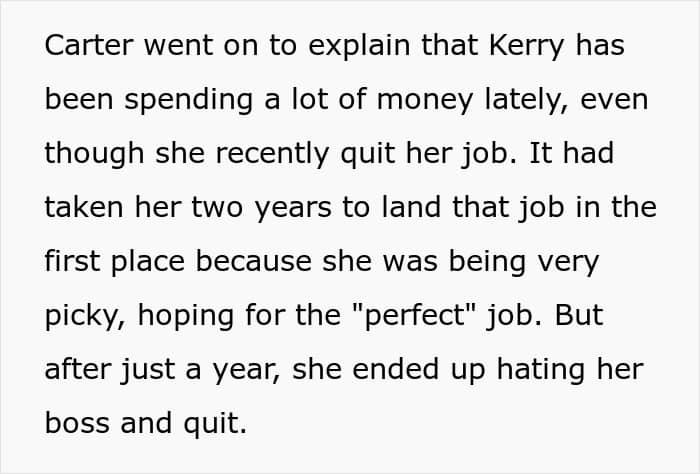The image size is (700, 474).
Task: Click the word "ended" in seventh line
Action: click(395, 370)
